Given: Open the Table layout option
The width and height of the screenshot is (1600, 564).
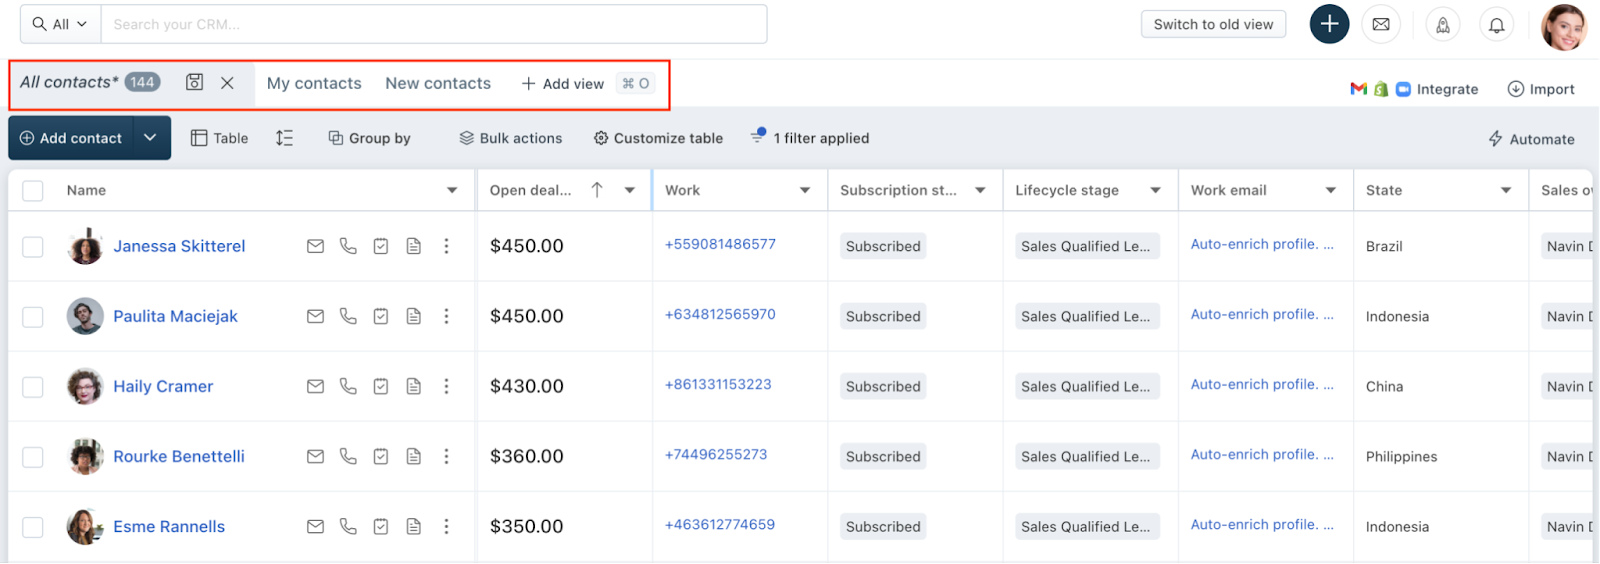Looking at the screenshot, I should click(x=220, y=138).
